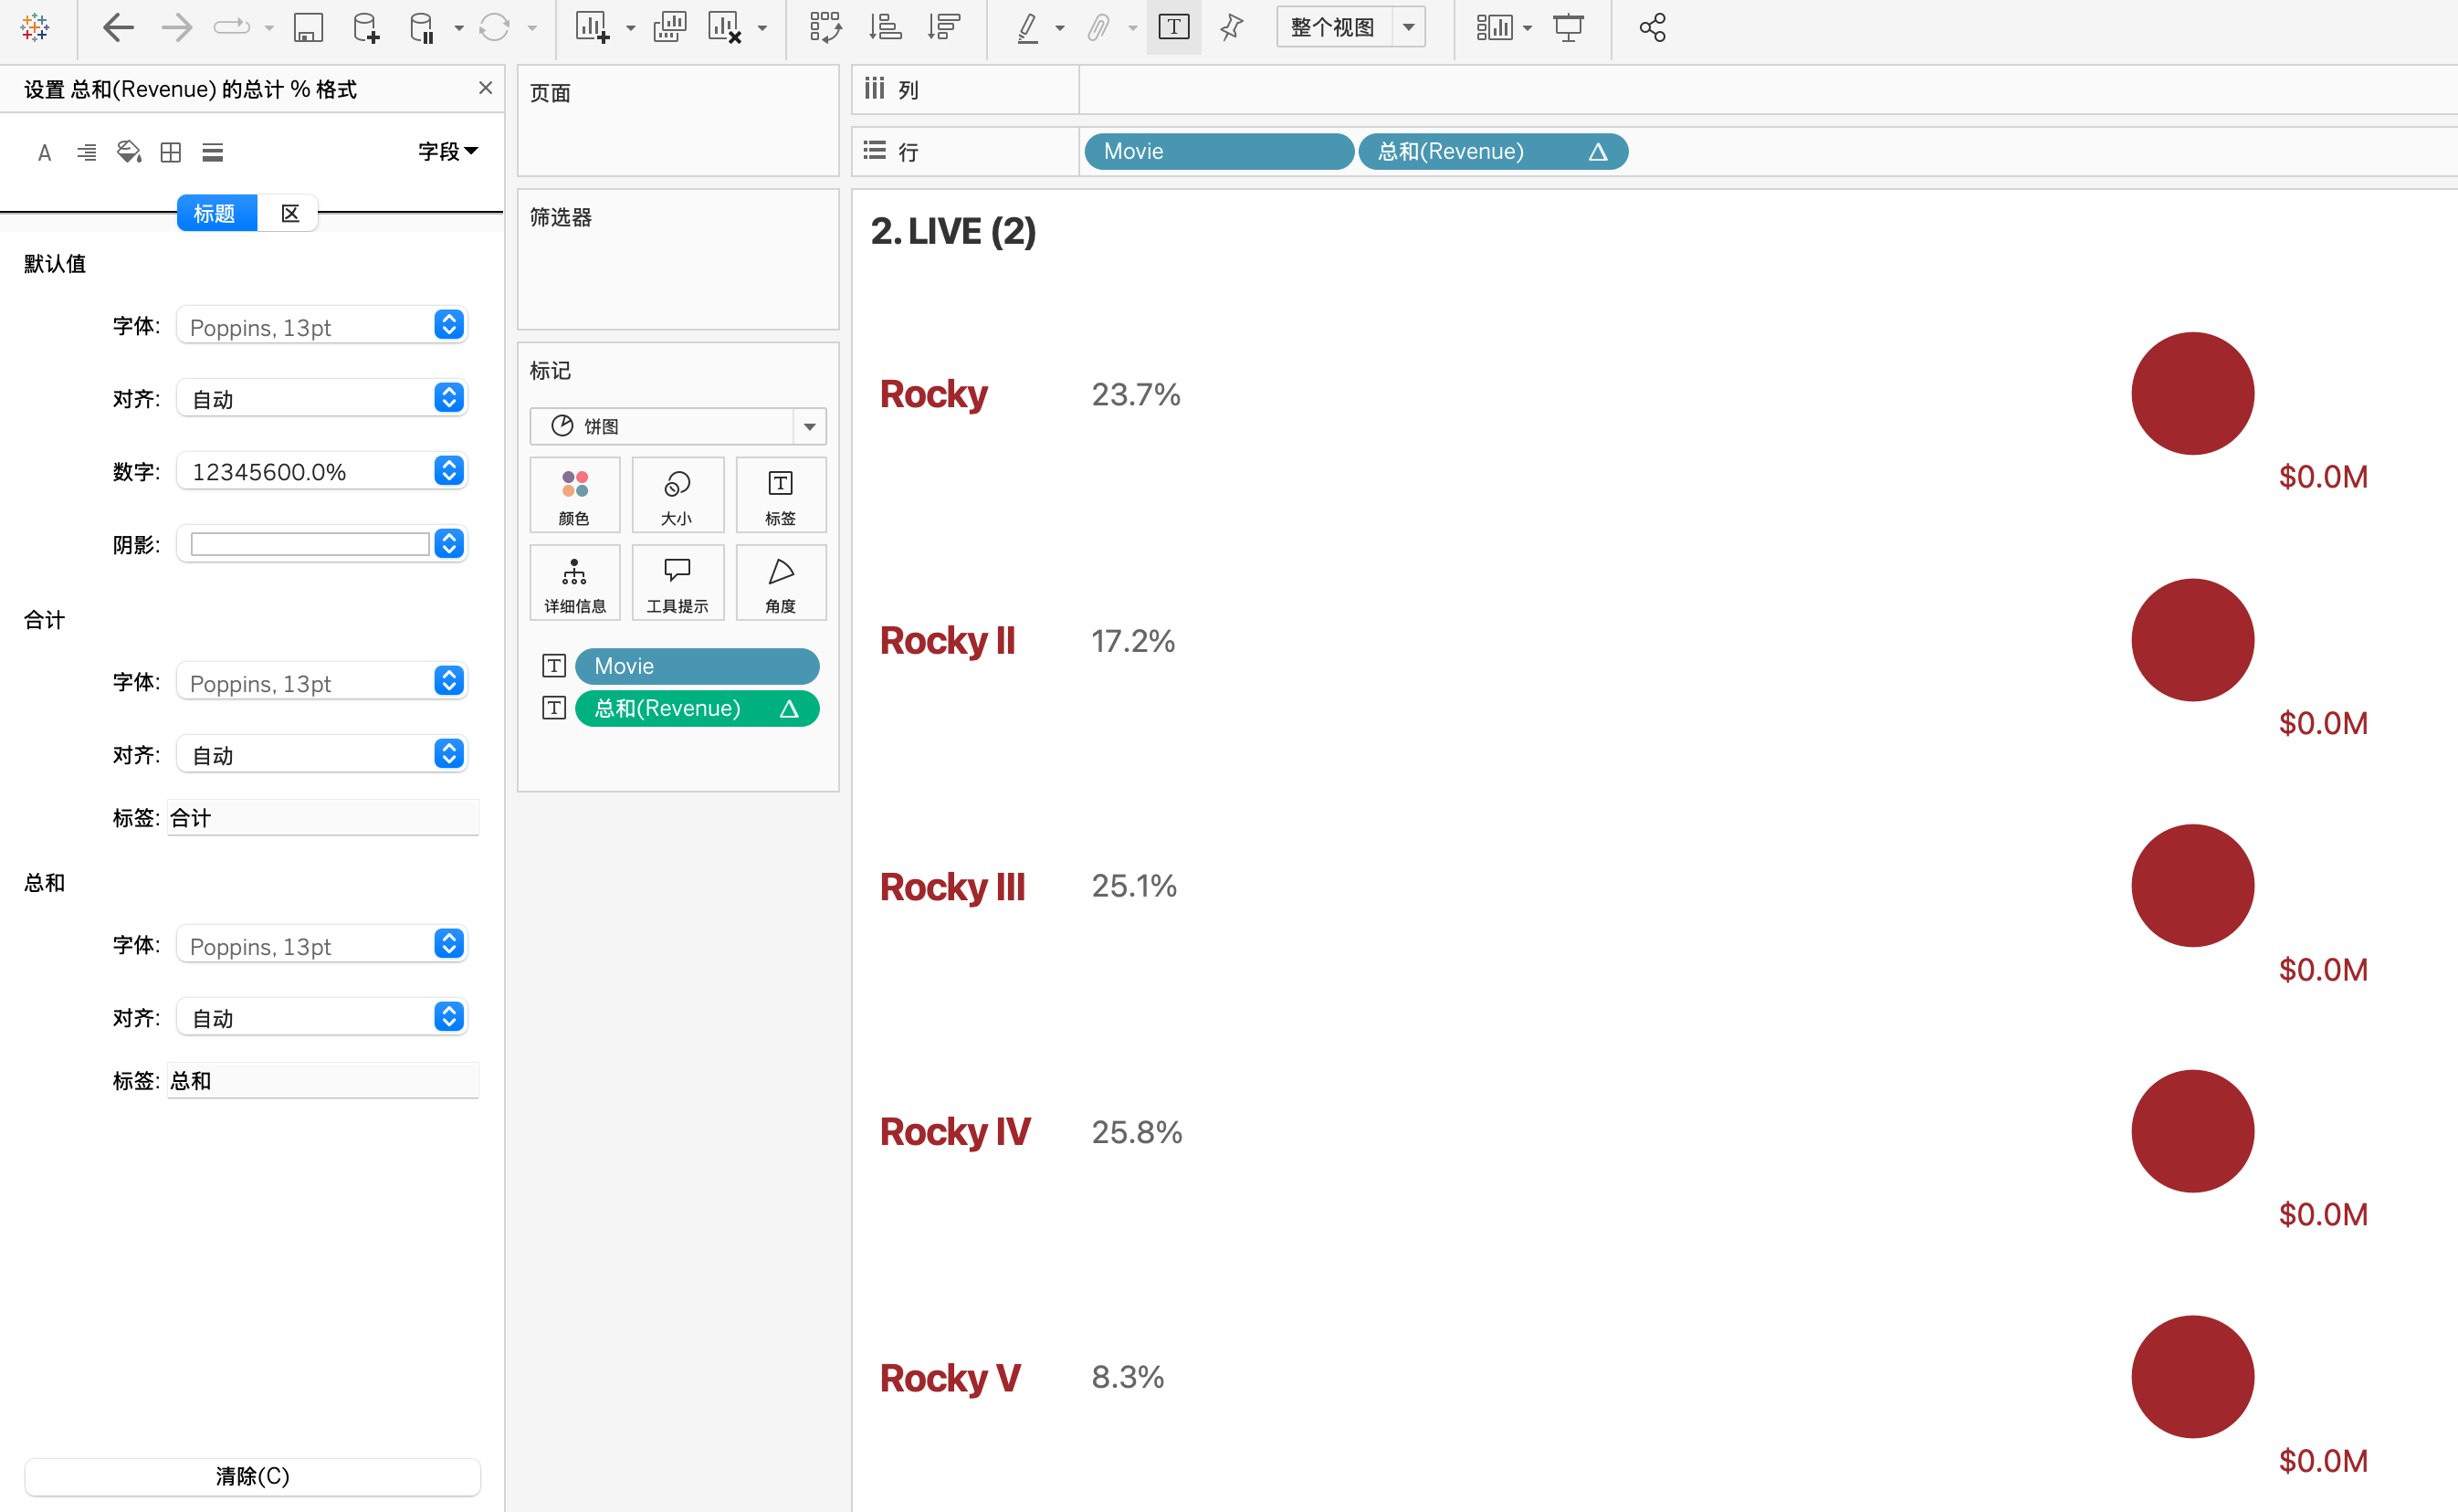
Task: Click the undo back arrow in toolbar
Action: [x=118, y=27]
